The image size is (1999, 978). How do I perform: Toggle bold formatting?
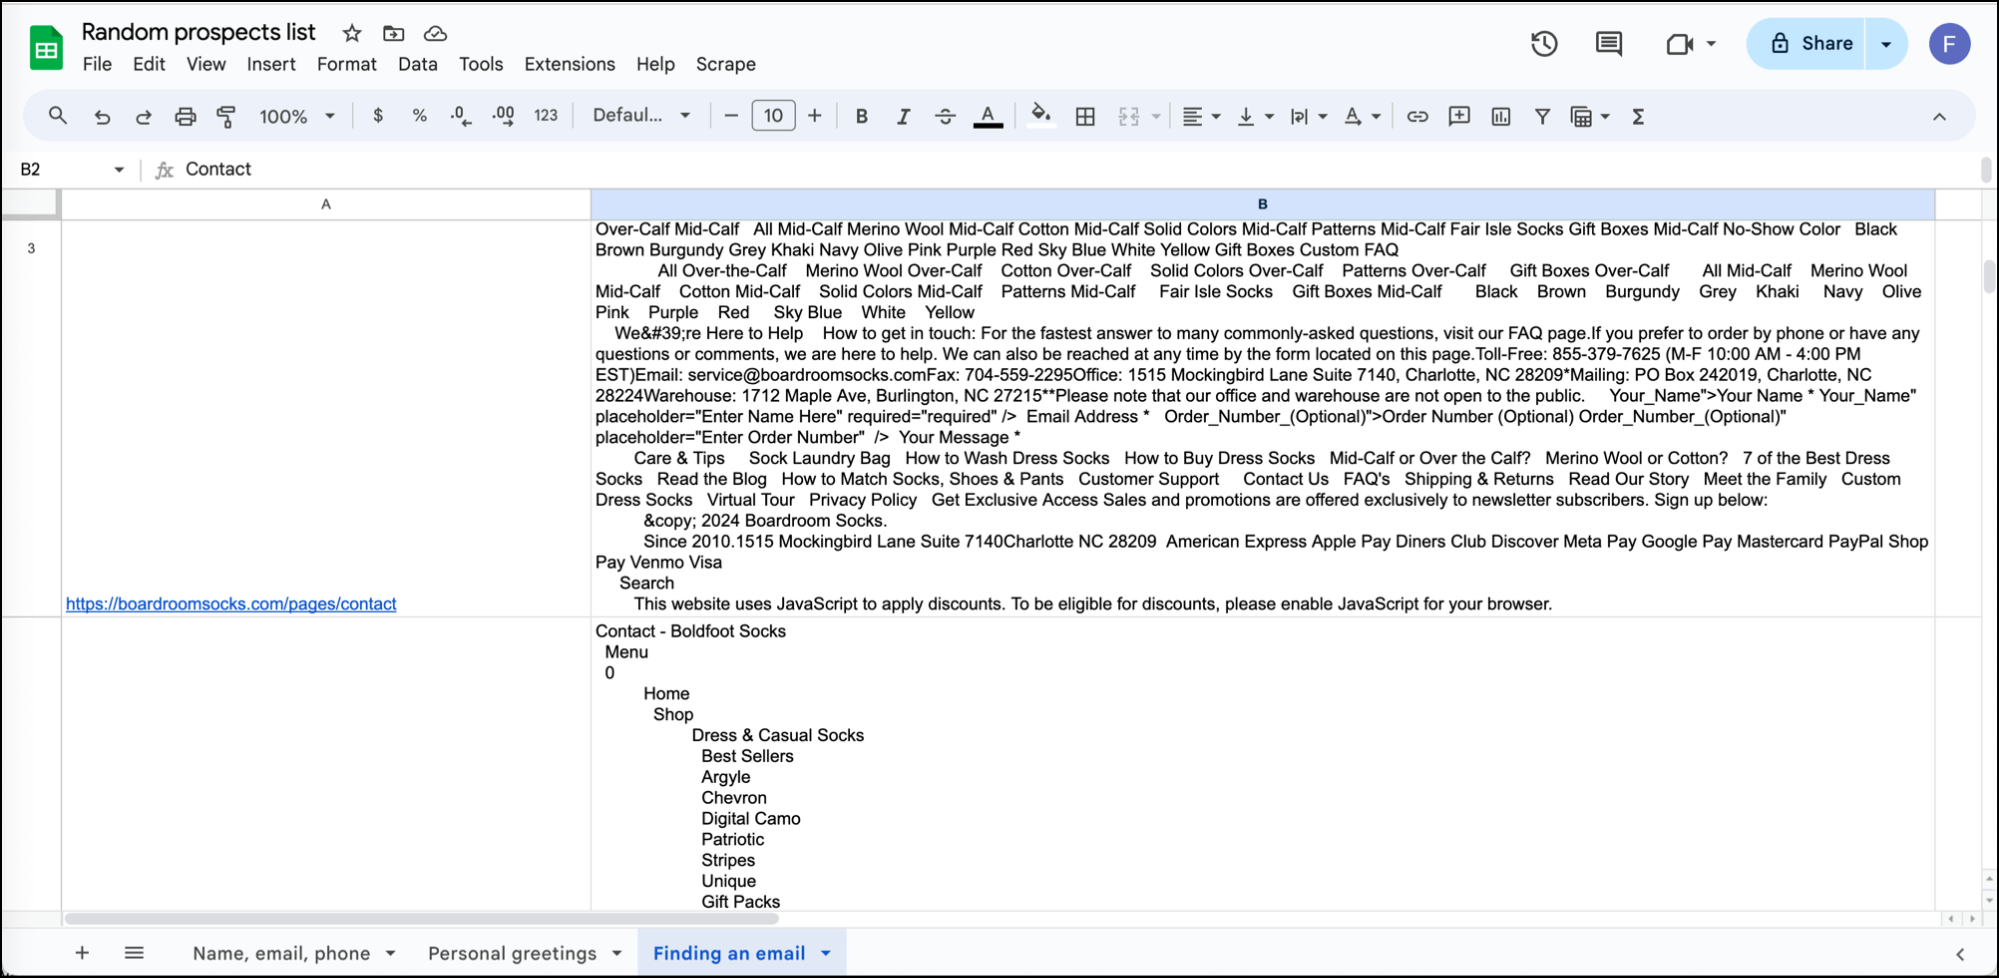point(861,116)
